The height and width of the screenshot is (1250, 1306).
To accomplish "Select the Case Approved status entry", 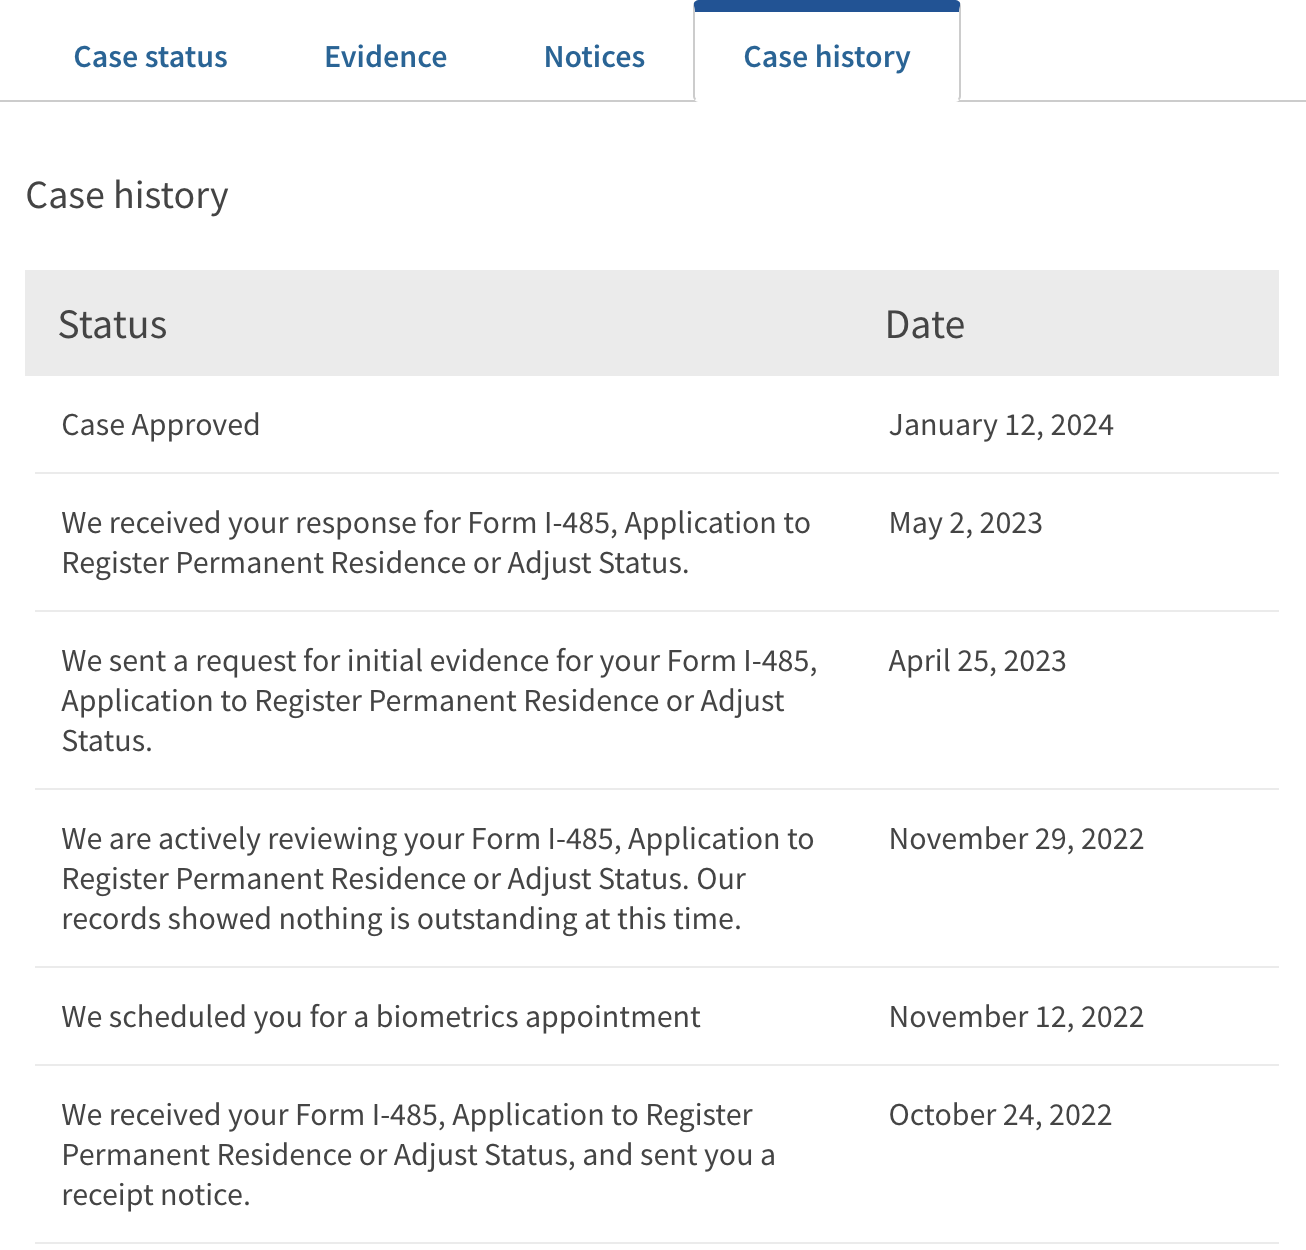I will [x=161, y=425].
